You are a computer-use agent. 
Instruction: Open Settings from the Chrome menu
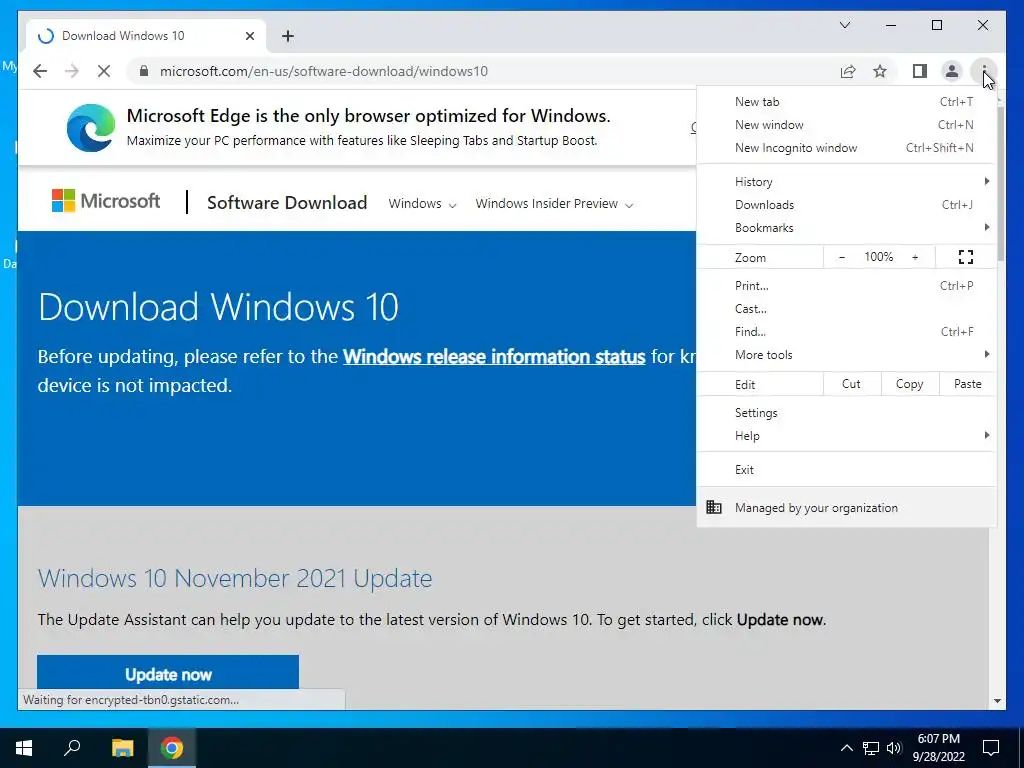click(x=846, y=413)
